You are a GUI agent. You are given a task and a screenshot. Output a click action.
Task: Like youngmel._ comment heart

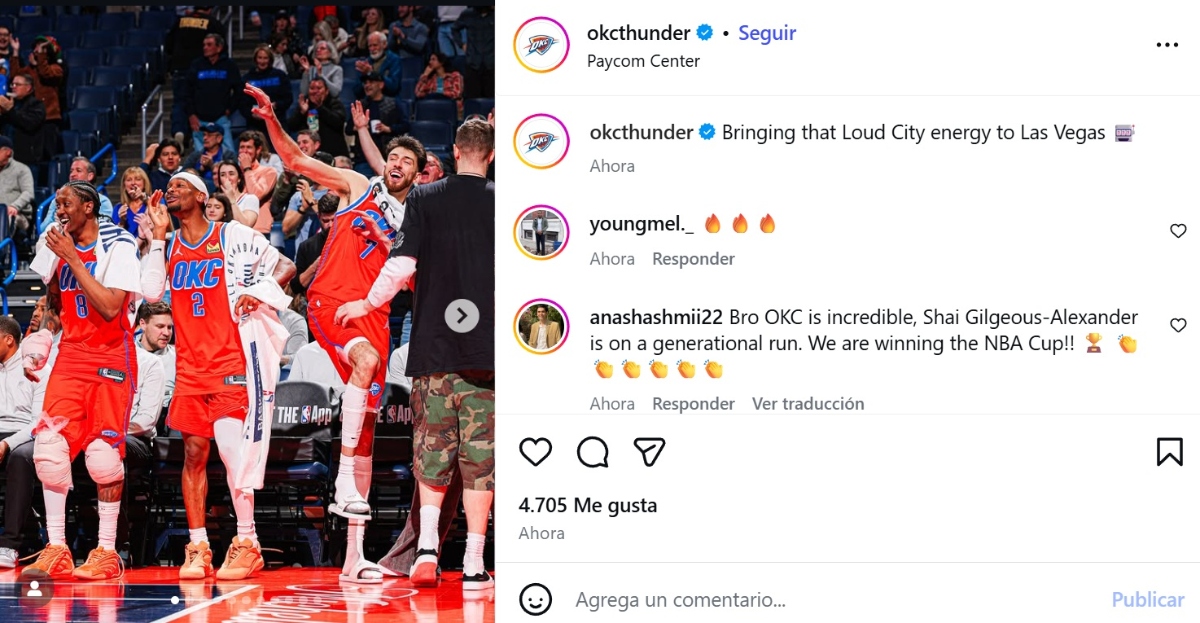tap(1178, 231)
